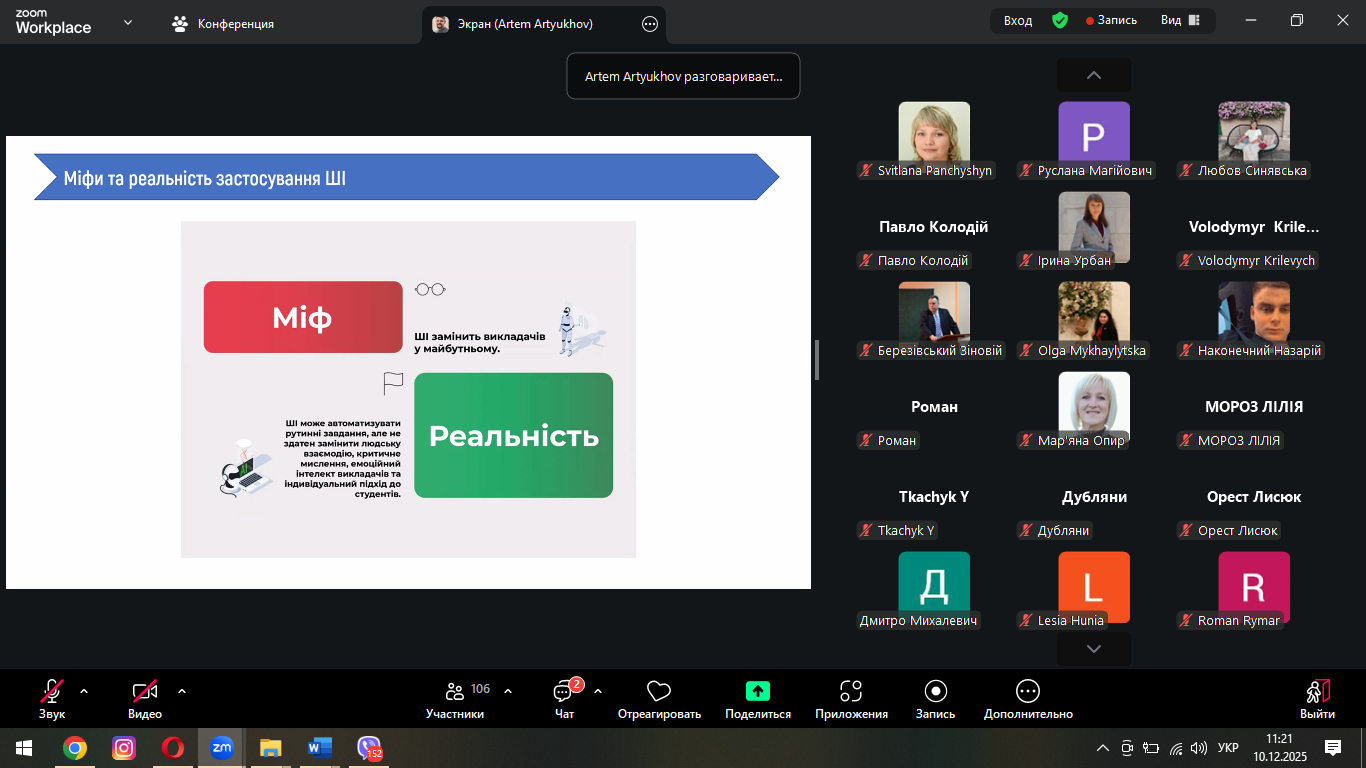1366x768 pixels.
Task: Open Viber from the Windows taskbar
Action: [369, 747]
